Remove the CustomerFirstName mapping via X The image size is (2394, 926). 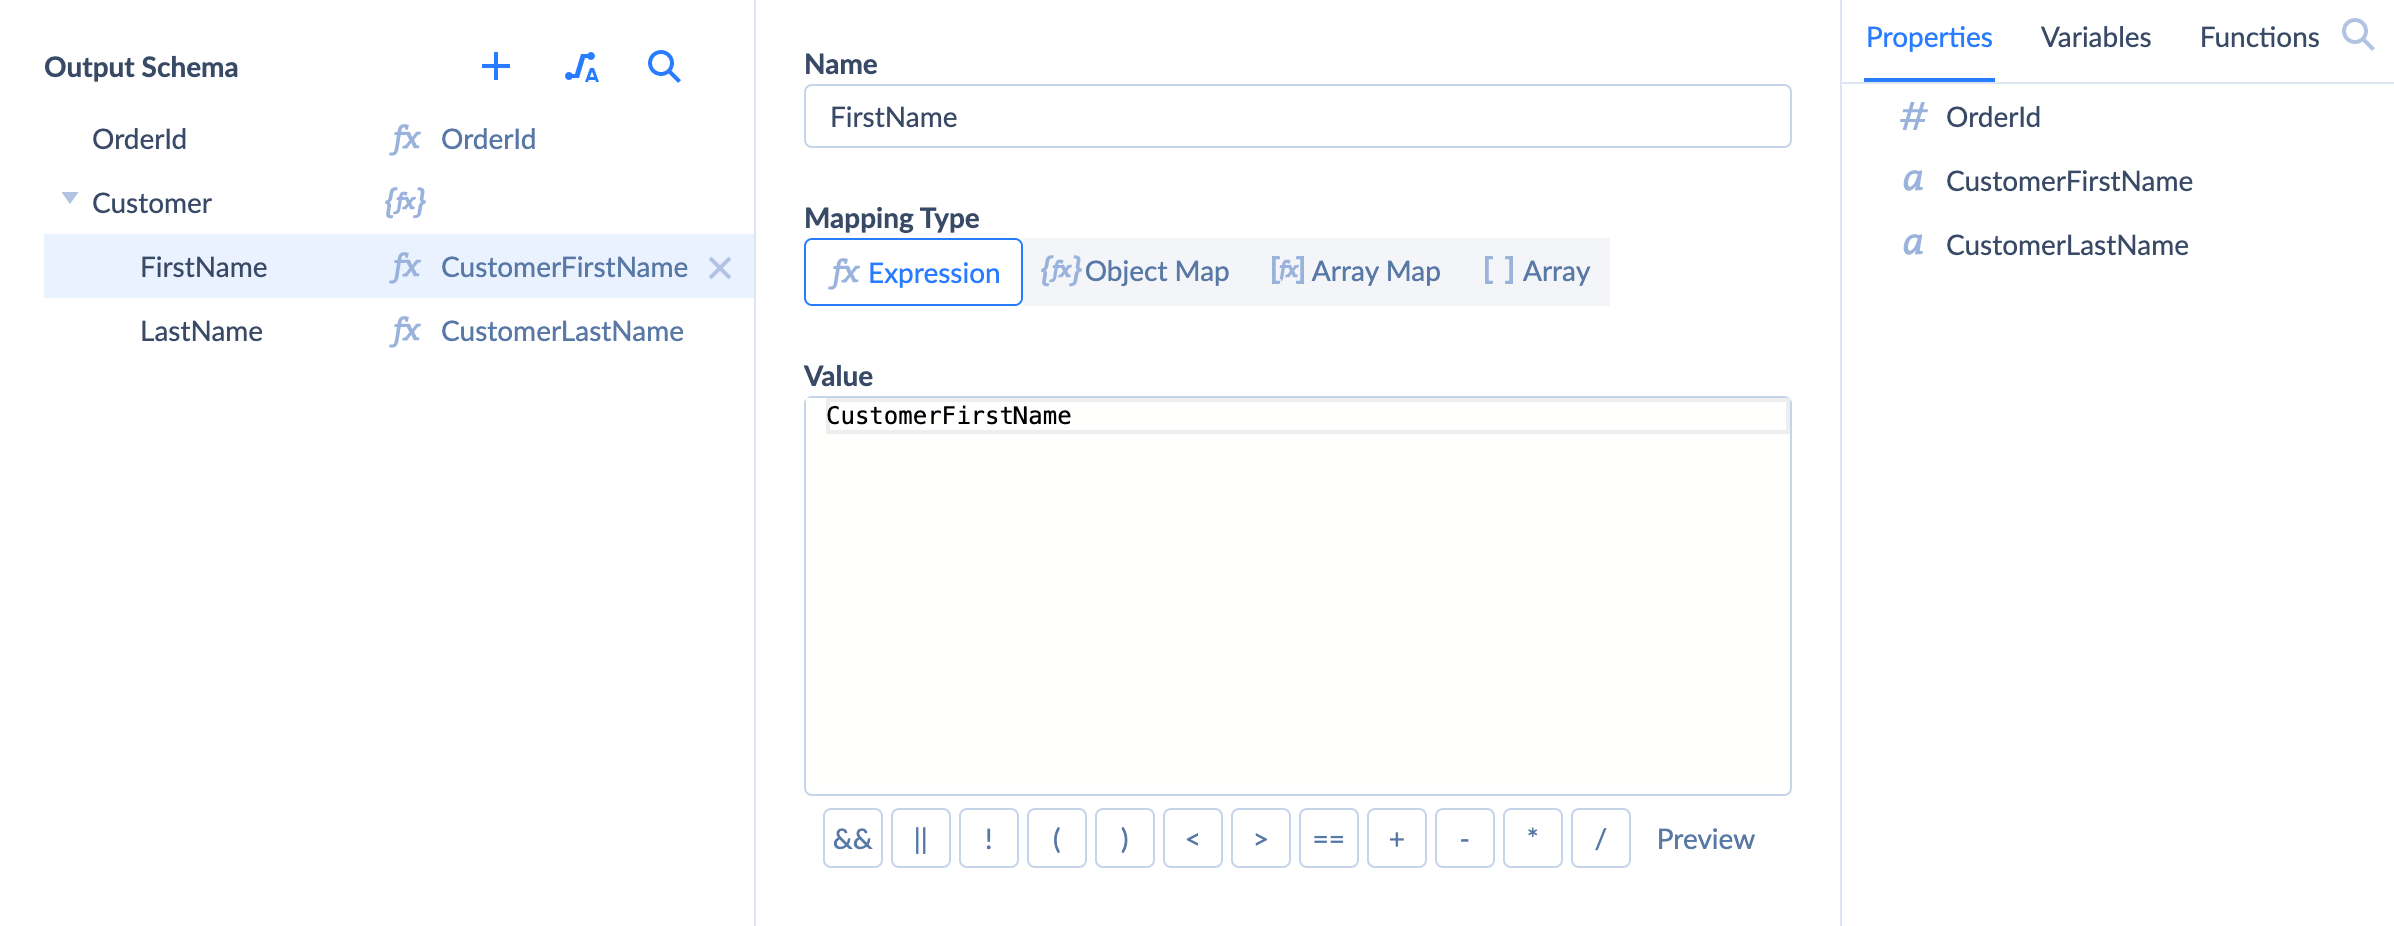click(720, 268)
